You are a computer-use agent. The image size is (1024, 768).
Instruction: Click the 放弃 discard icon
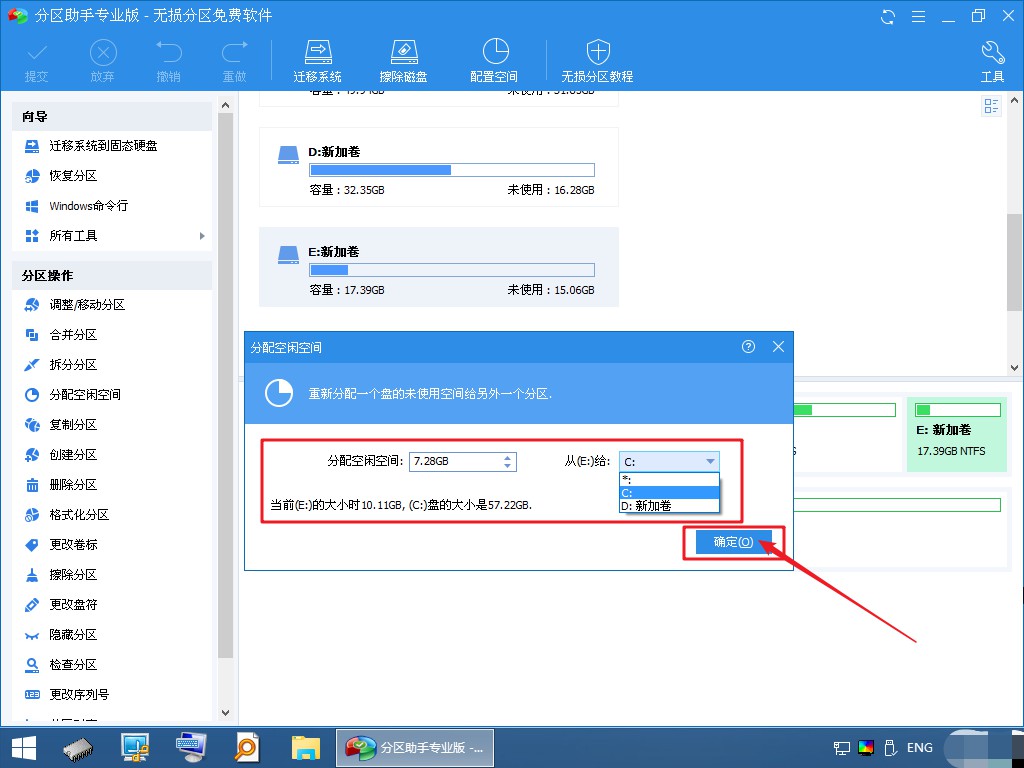[103, 61]
